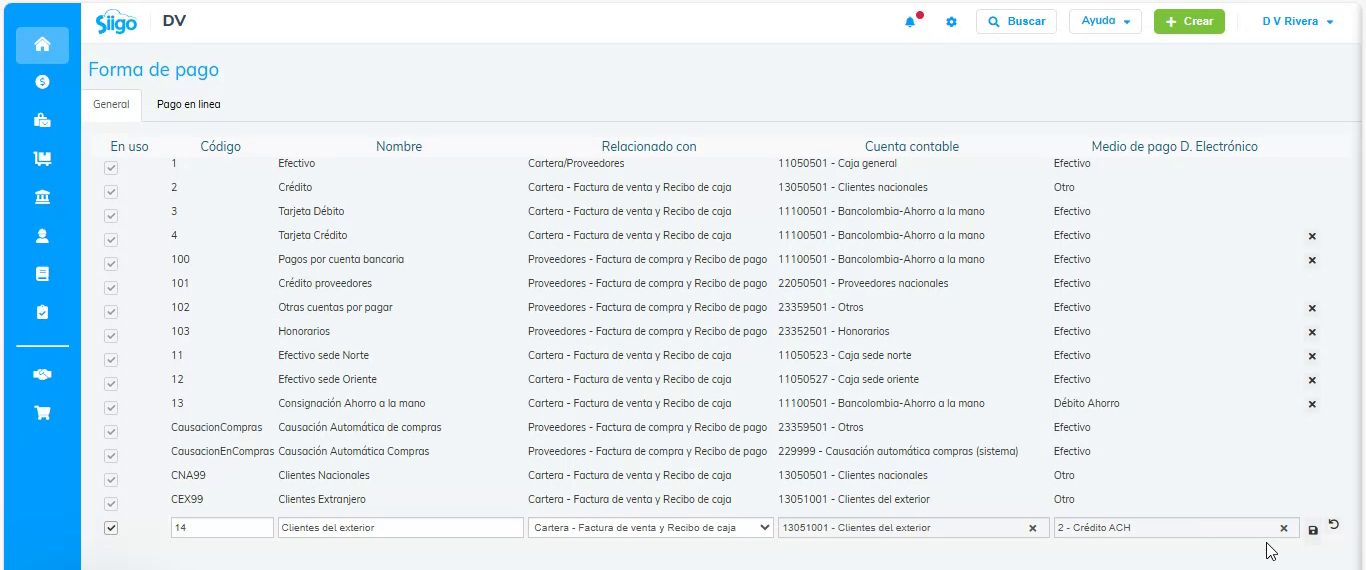Screen dimensions: 1366x570
Task: Toggle En uso checkbox for Crédito proveedores
Action: point(111,288)
